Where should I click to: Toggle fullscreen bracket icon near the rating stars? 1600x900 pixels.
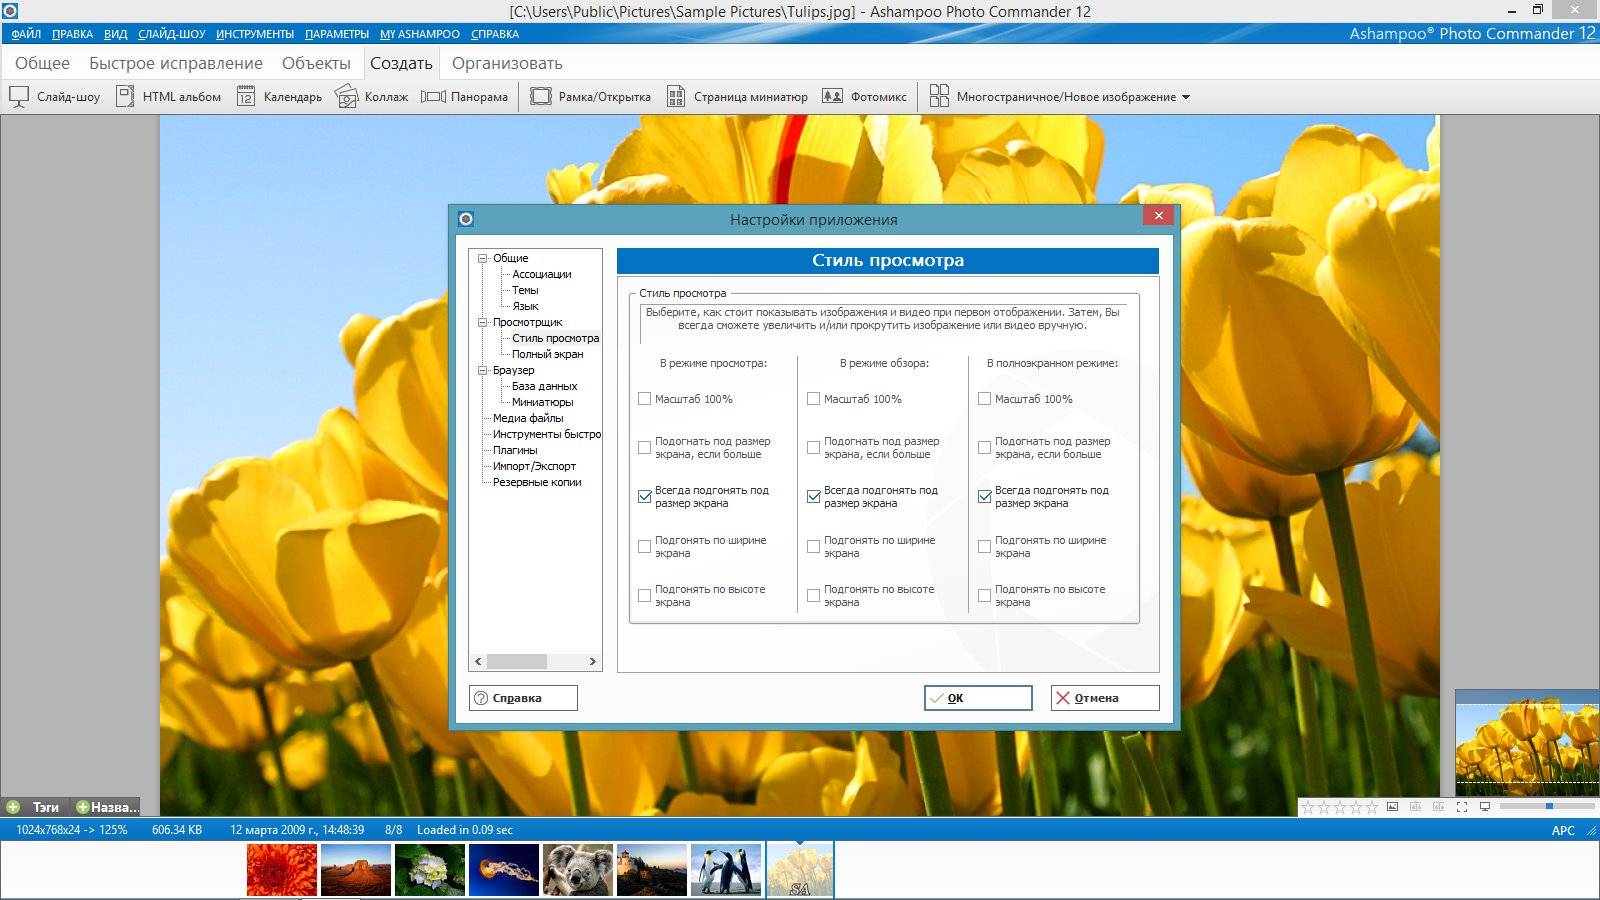(1462, 806)
